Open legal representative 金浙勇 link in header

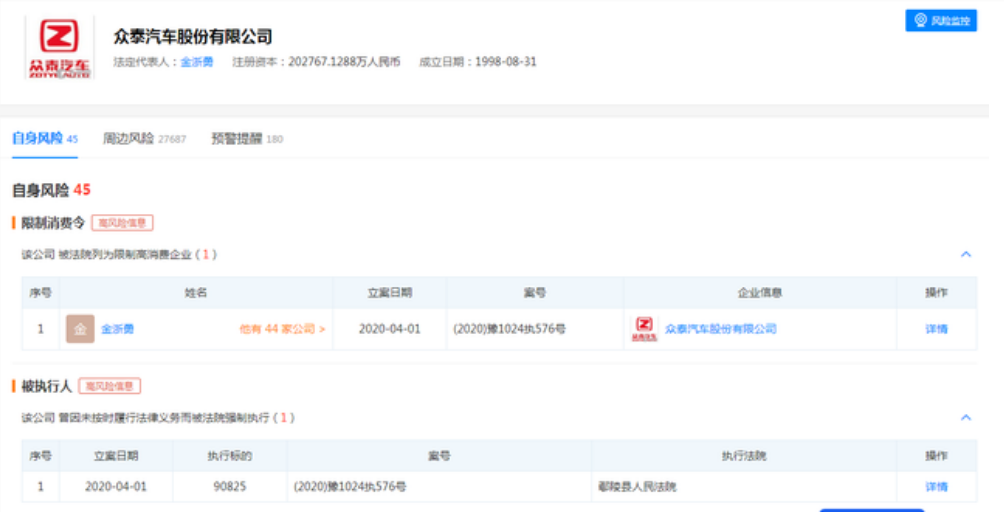click(197, 62)
